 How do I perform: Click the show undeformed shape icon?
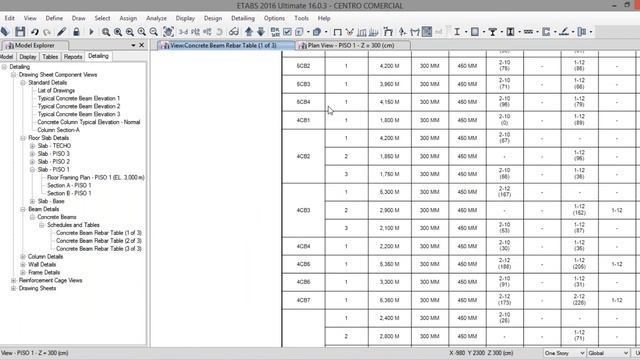pyautogui.click(x=338, y=32)
